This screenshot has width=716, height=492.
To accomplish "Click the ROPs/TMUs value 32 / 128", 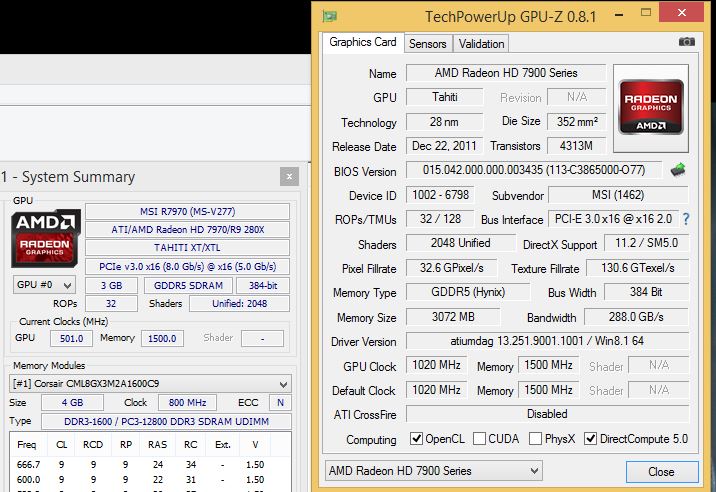I will (441, 219).
